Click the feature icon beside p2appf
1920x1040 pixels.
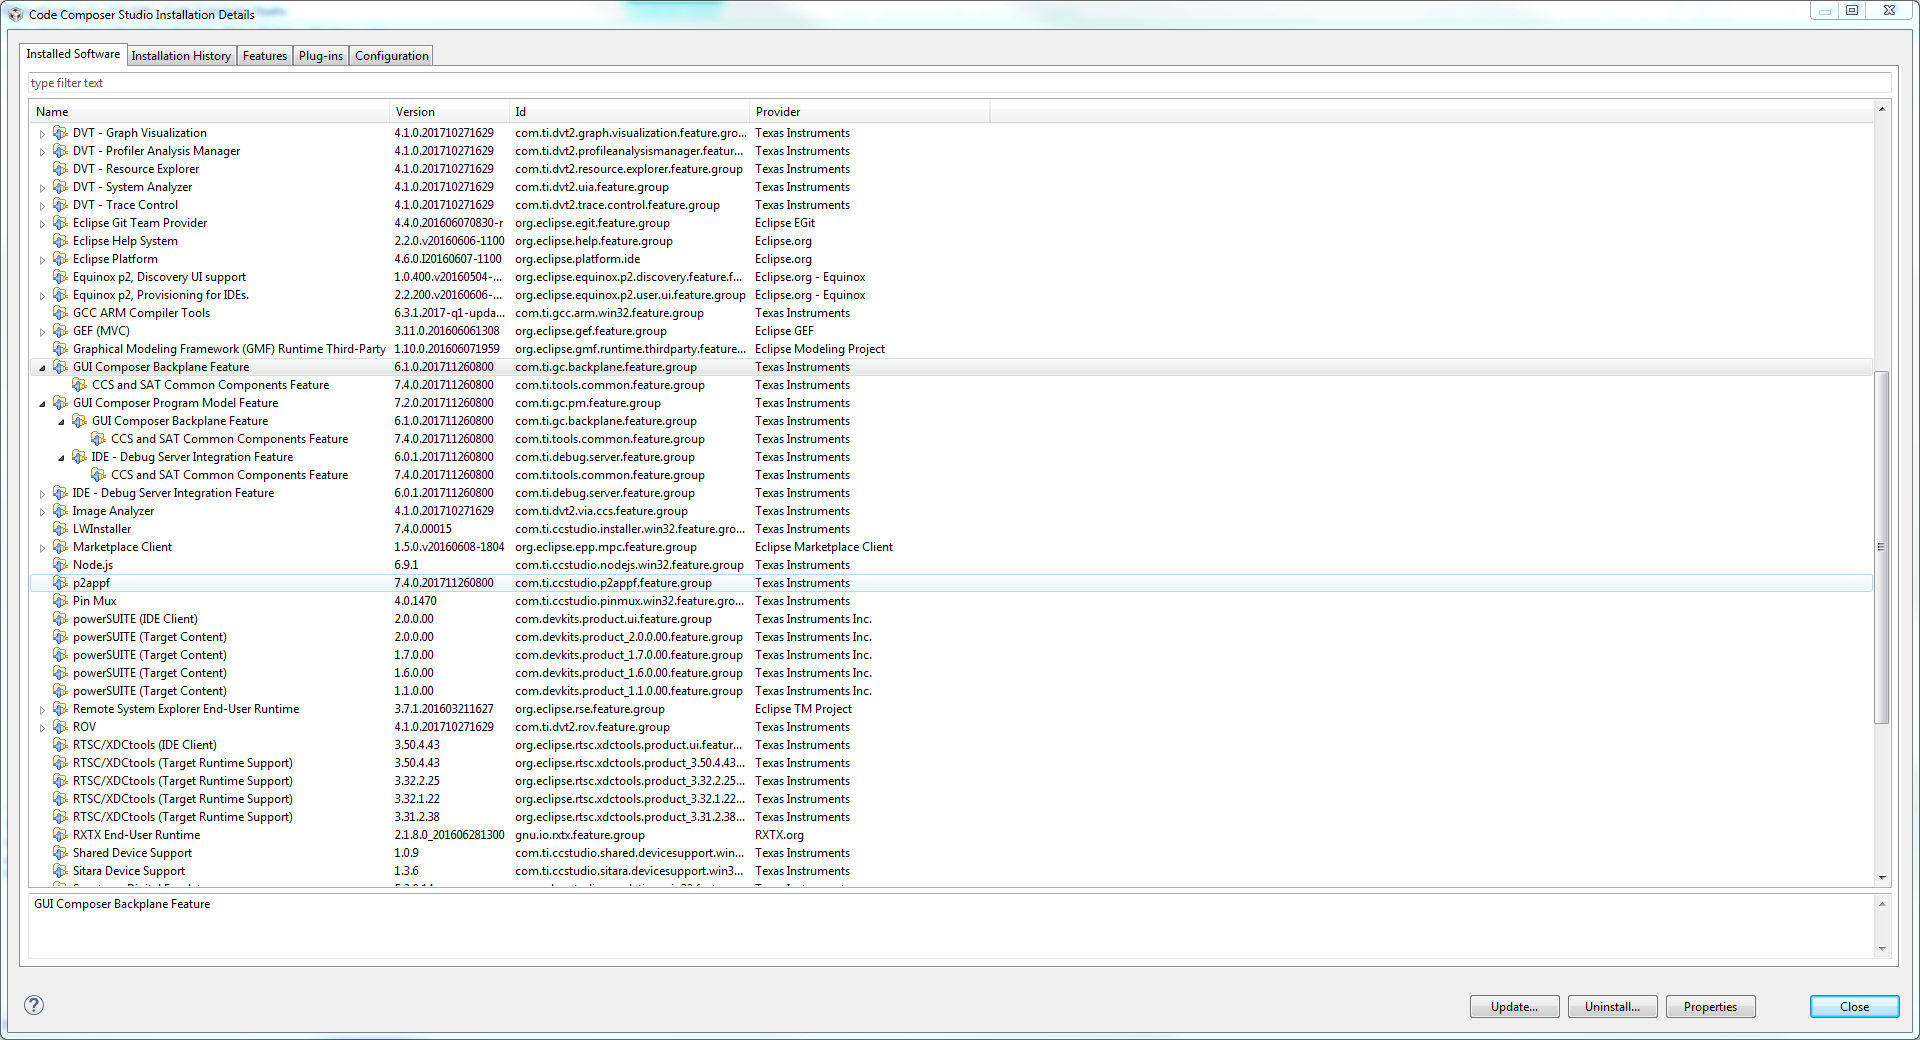[60, 583]
